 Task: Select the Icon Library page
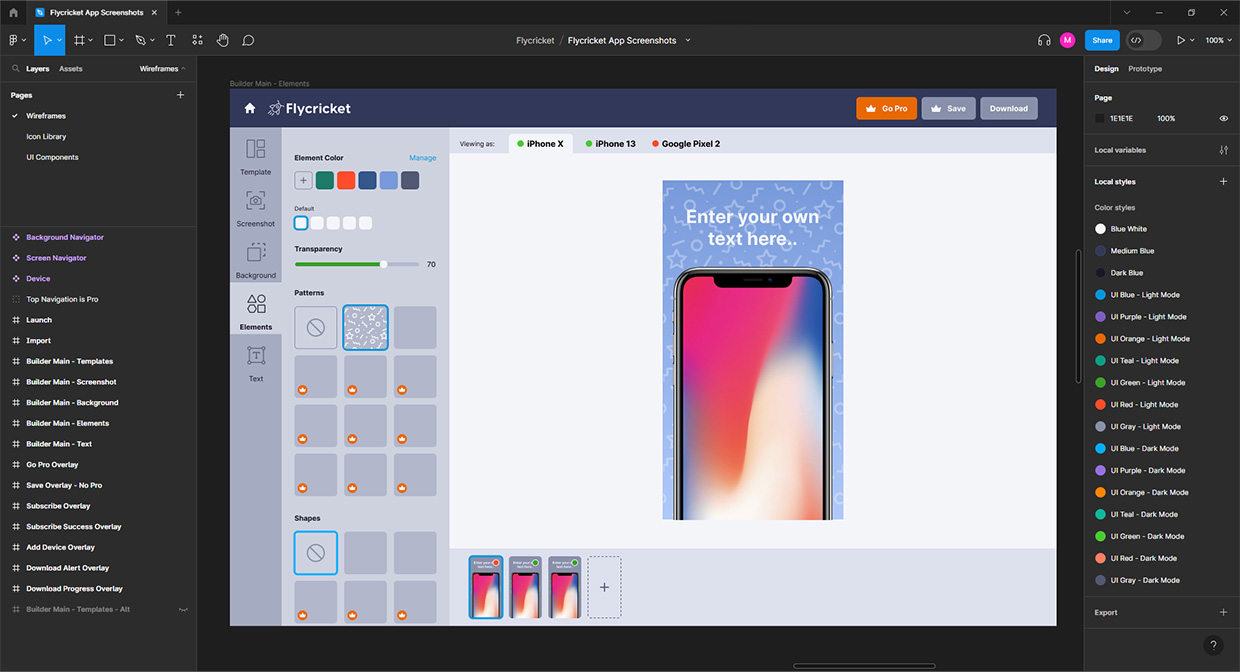tap(46, 136)
